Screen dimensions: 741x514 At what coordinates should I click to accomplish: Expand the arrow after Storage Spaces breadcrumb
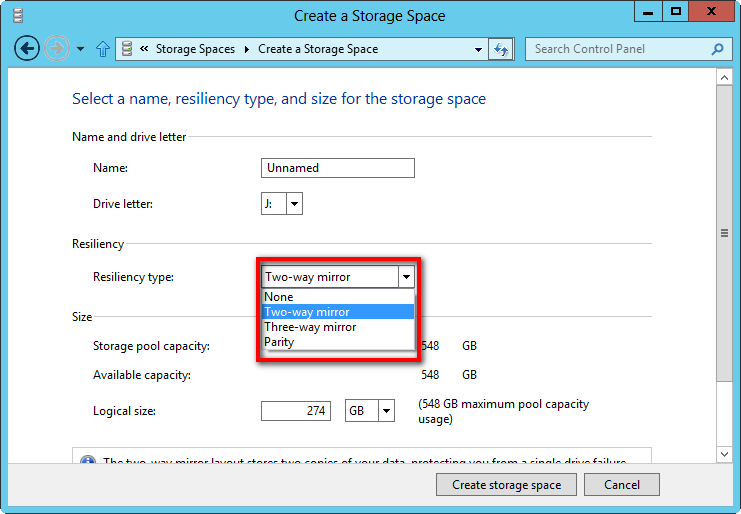click(x=247, y=49)
